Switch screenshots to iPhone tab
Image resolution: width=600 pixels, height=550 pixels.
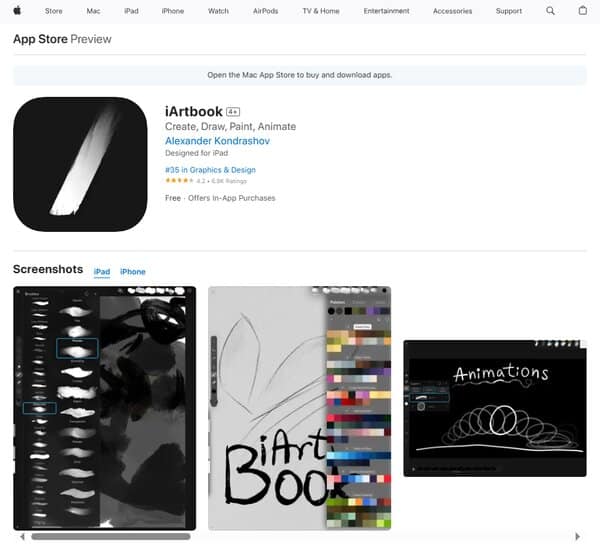[133, 272]
